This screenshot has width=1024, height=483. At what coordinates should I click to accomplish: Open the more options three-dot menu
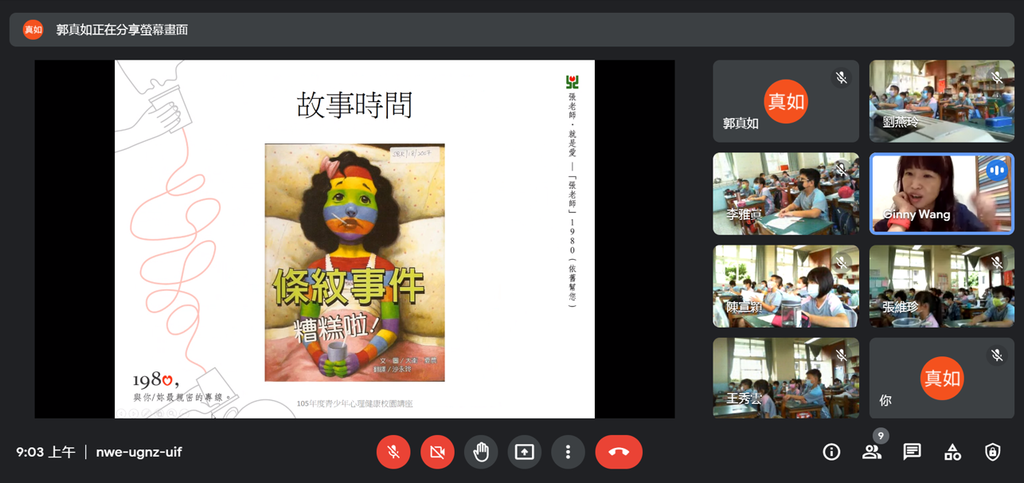coord(568,452)
